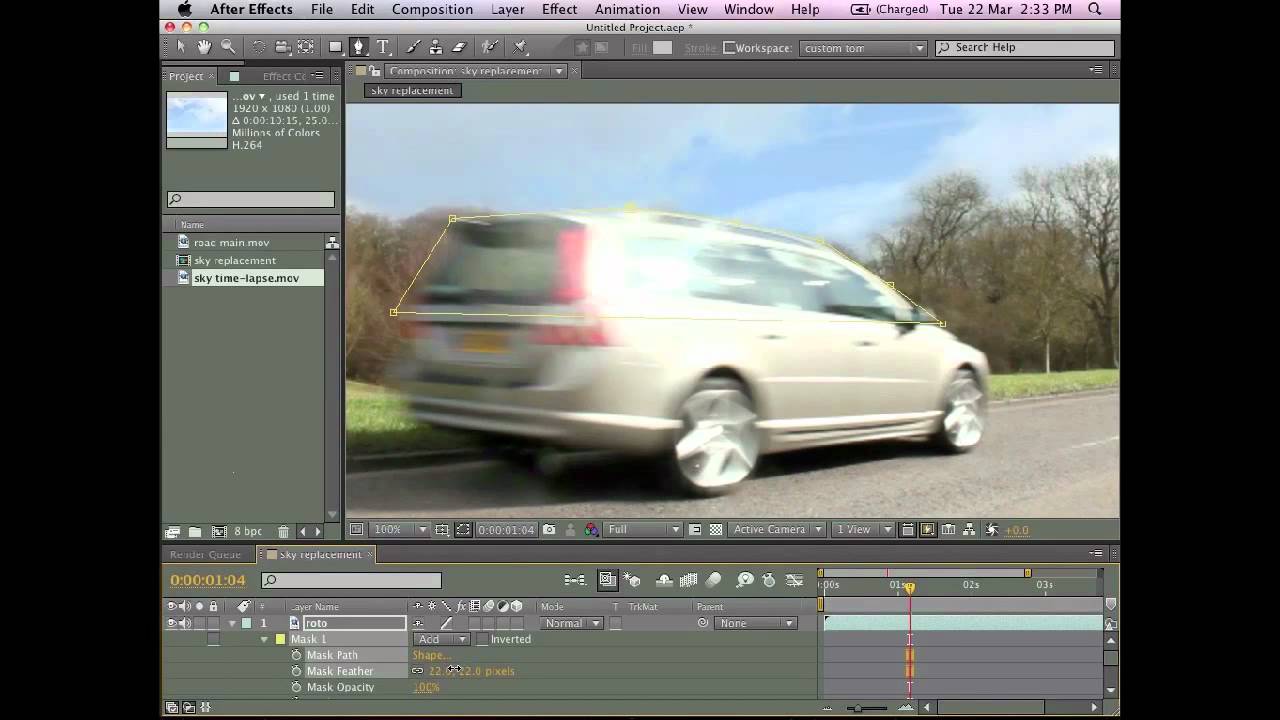Select the Pen tool
The image size is (1280, 720).
pos(358,47)
